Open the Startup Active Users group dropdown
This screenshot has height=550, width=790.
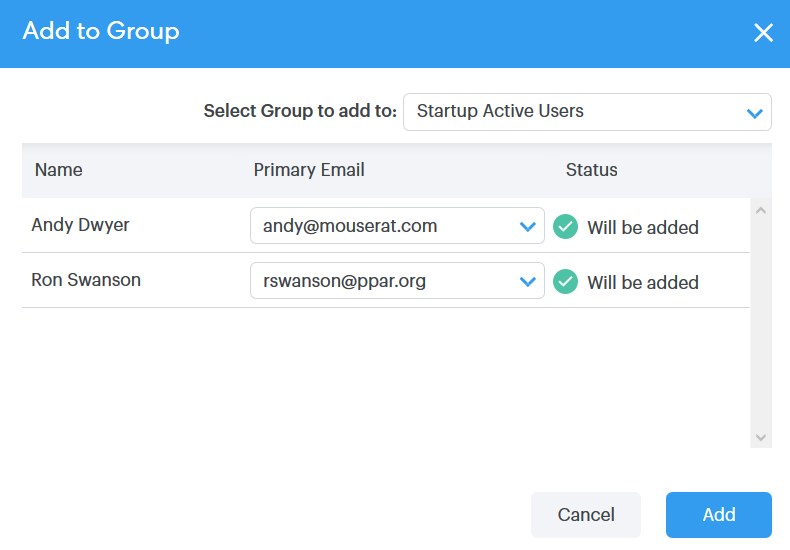click(x=587, y=112)
